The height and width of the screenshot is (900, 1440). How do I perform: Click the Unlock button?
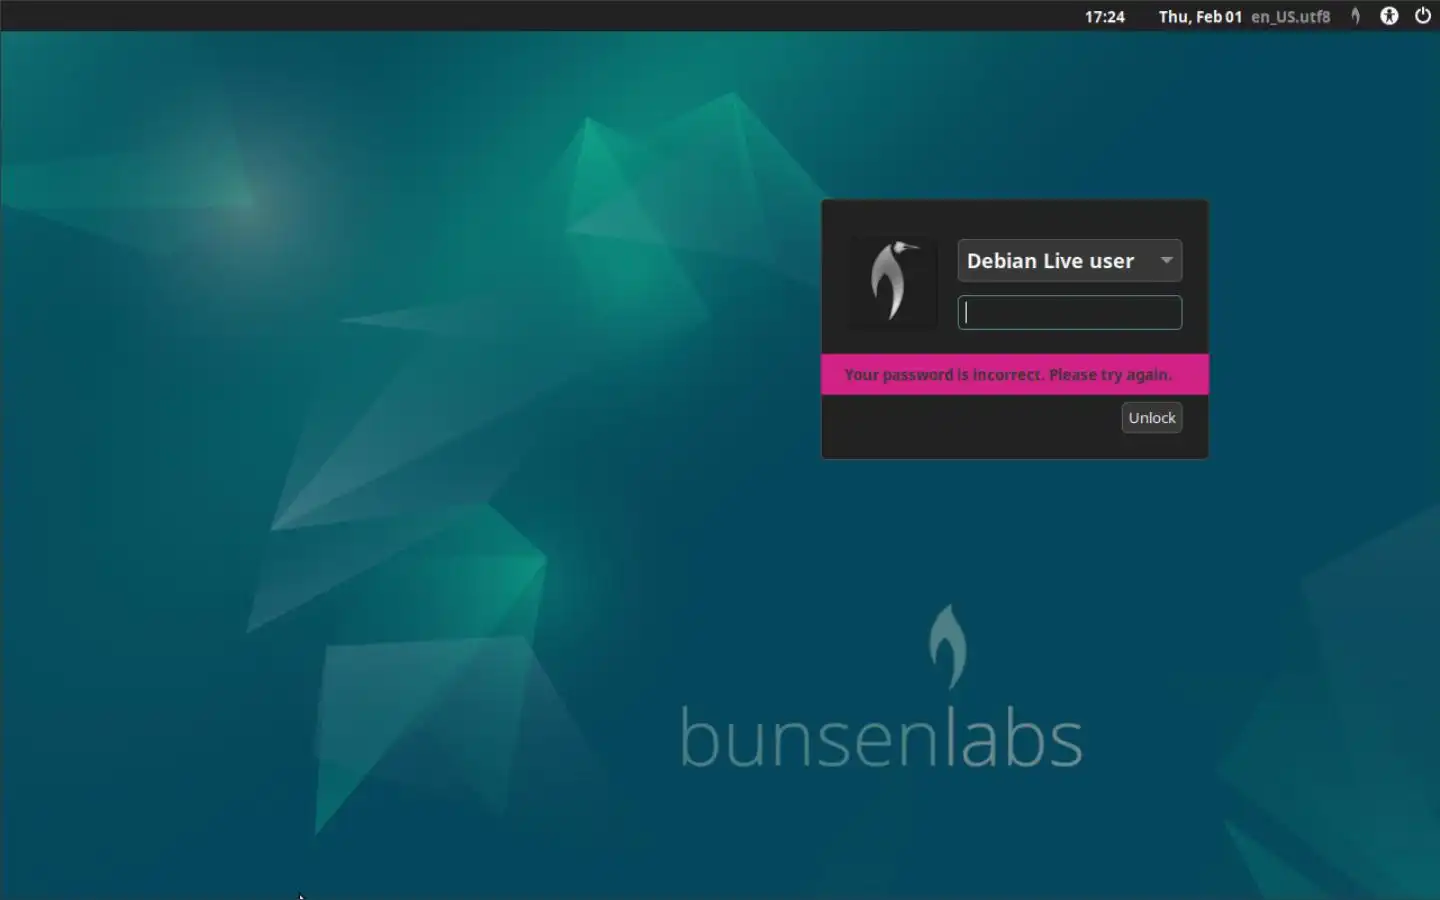1152,418
